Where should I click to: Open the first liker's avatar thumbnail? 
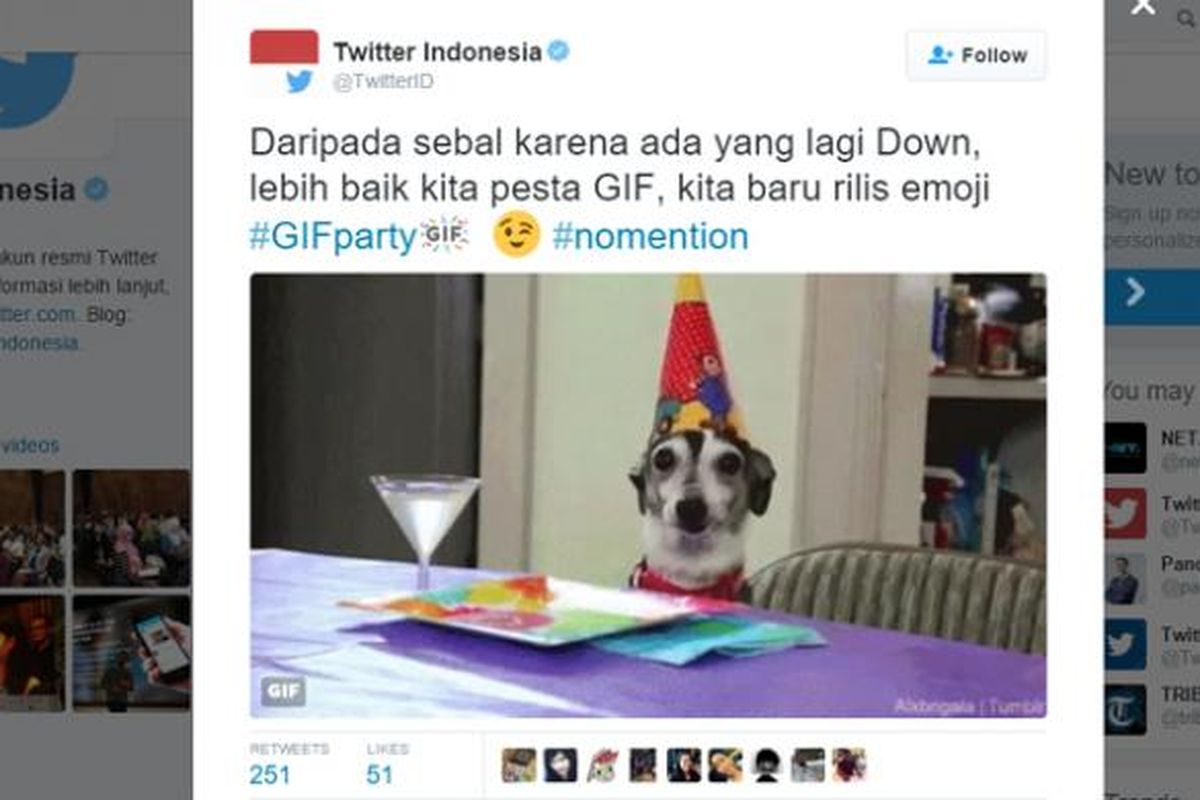tap(519, 765)
